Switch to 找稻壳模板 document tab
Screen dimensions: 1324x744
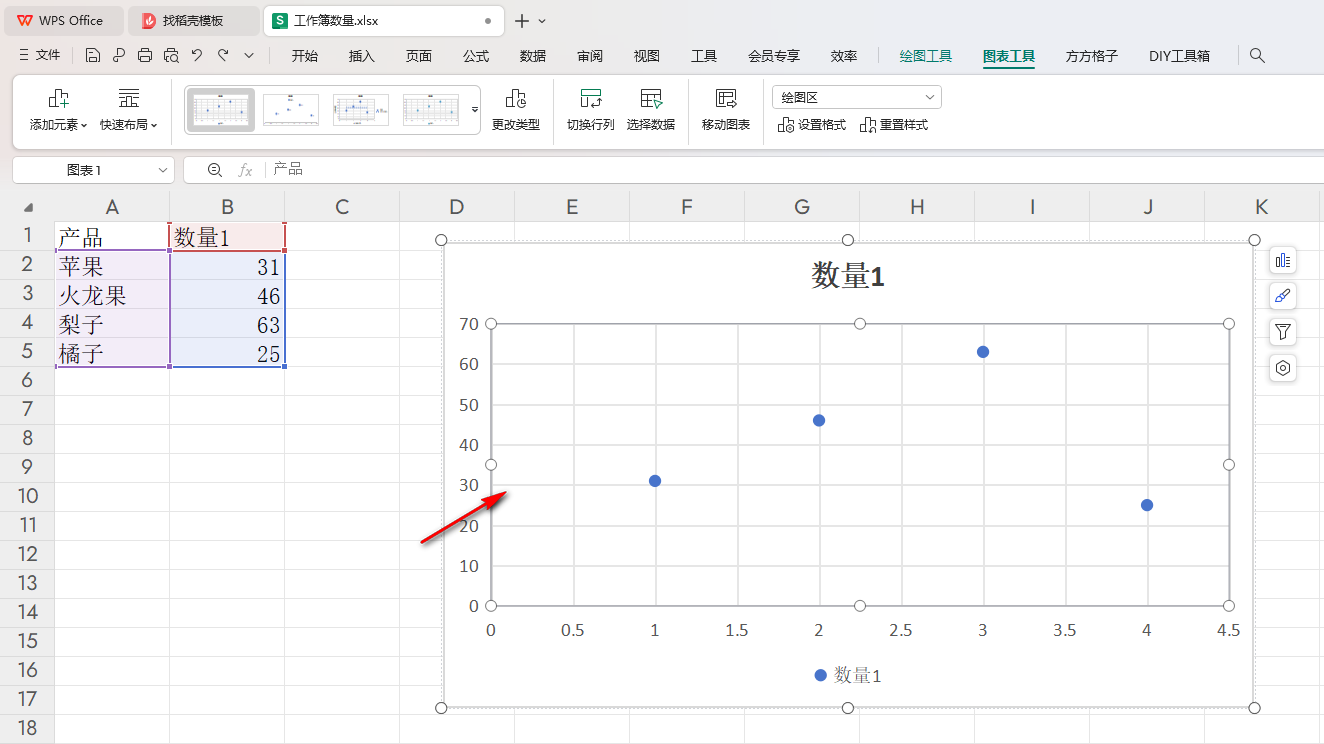pyautogui.click(x=194, y=20)
